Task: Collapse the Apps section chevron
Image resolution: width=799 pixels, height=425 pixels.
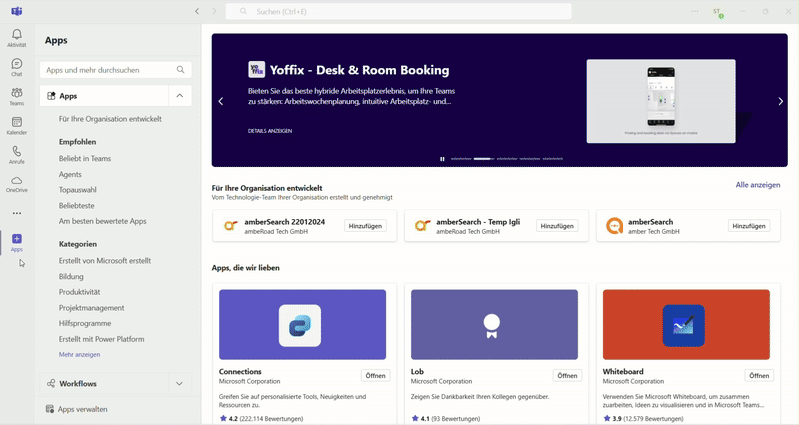Action: click(x=180, y=96)
